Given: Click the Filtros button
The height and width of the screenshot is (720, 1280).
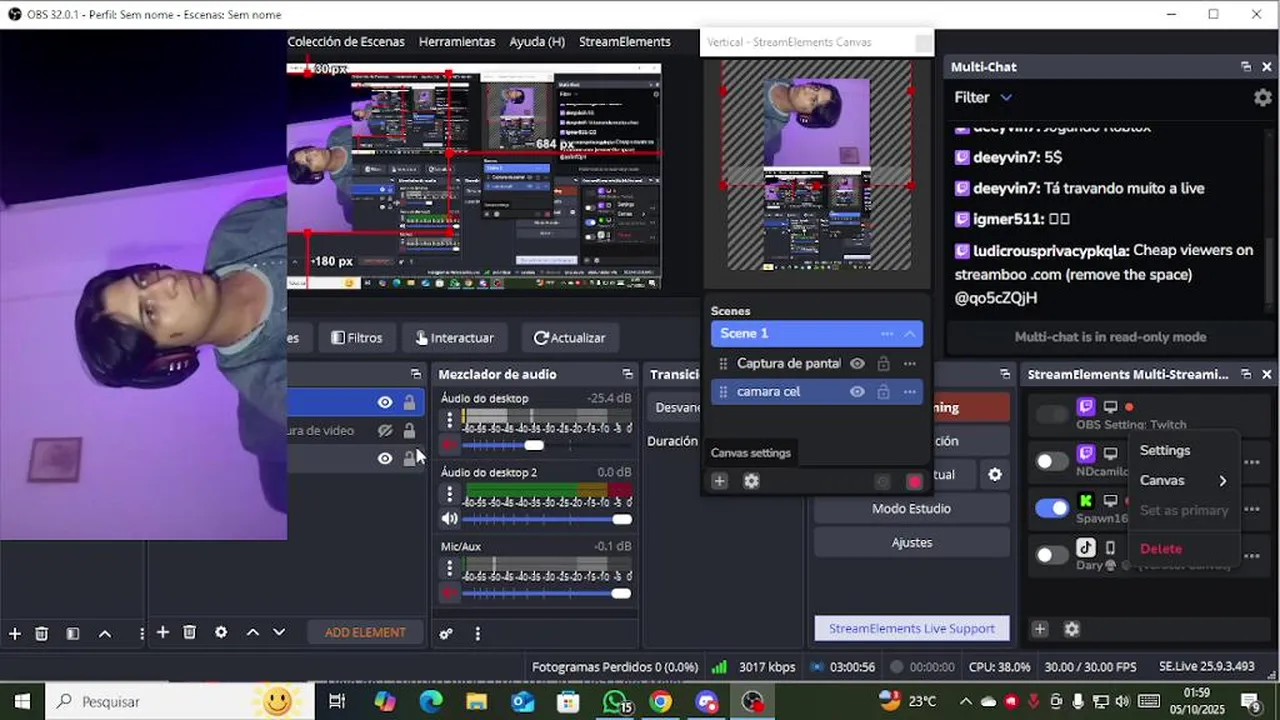Looking at the screenshot, I should [357, 338].
